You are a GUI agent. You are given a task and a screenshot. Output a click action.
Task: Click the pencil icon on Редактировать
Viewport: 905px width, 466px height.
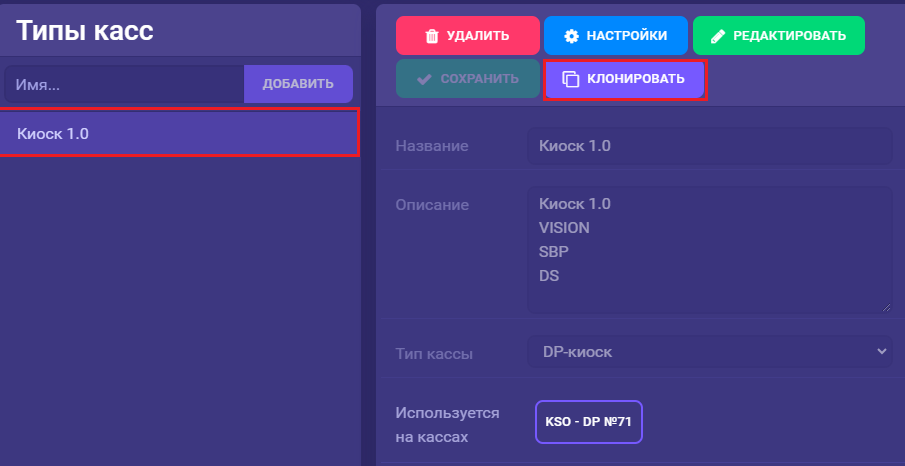pyautogui.click(x=718, y=36)
